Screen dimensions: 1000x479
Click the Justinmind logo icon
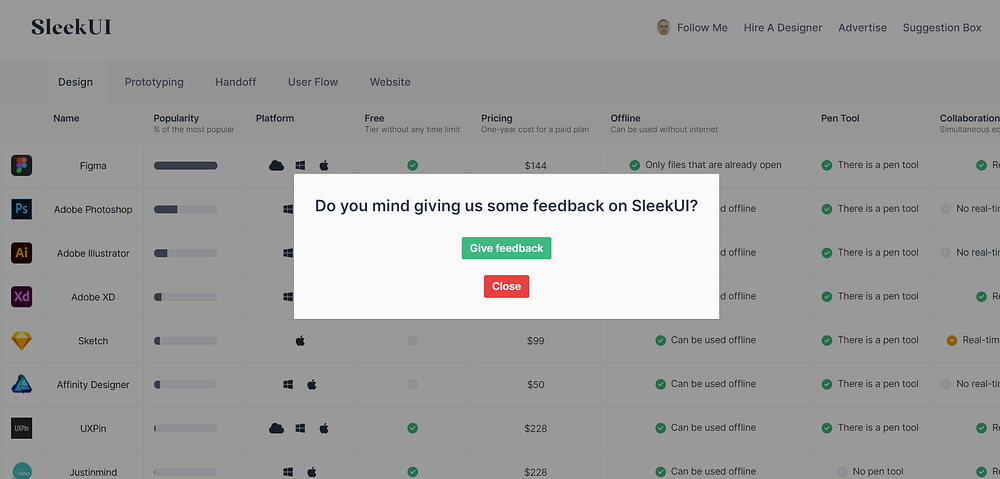(x=22, y=469)
